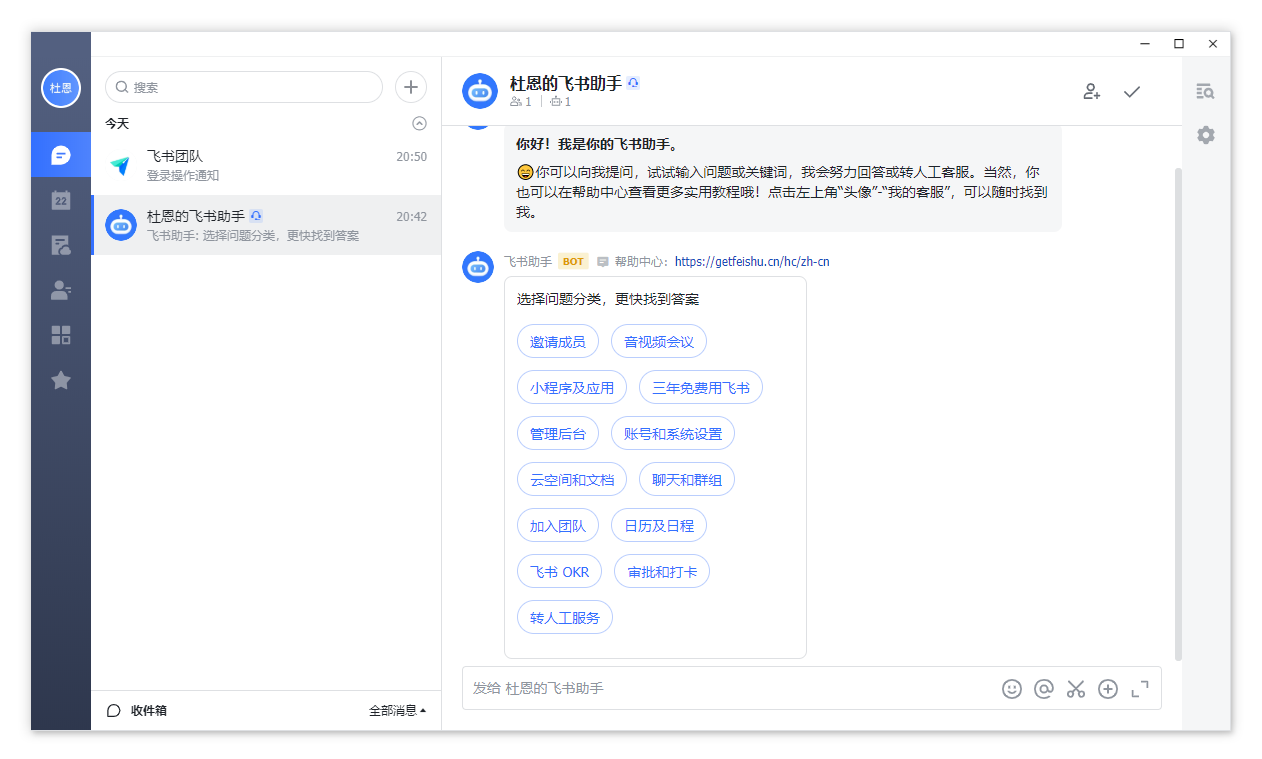
Task: Click the member count in chat header
Action: 521,102
